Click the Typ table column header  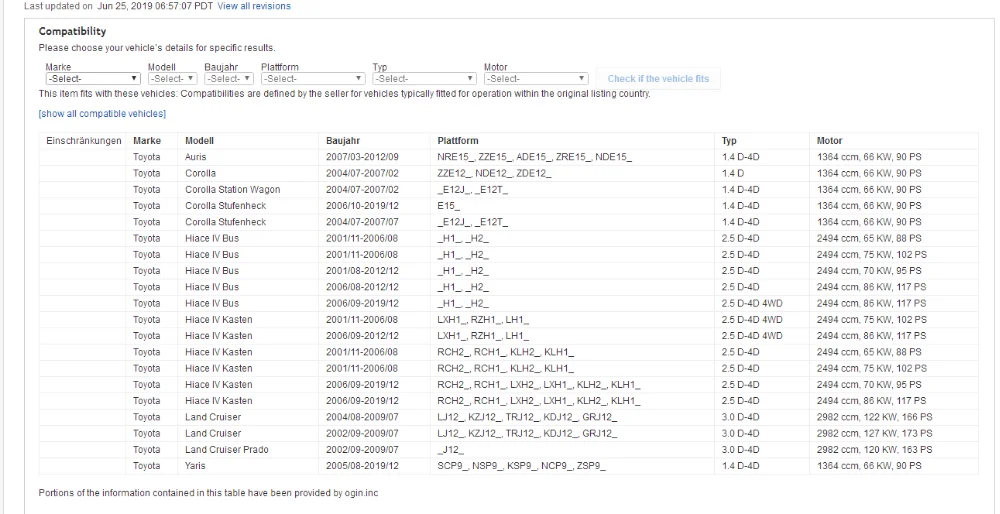click(x=729, y=141)
